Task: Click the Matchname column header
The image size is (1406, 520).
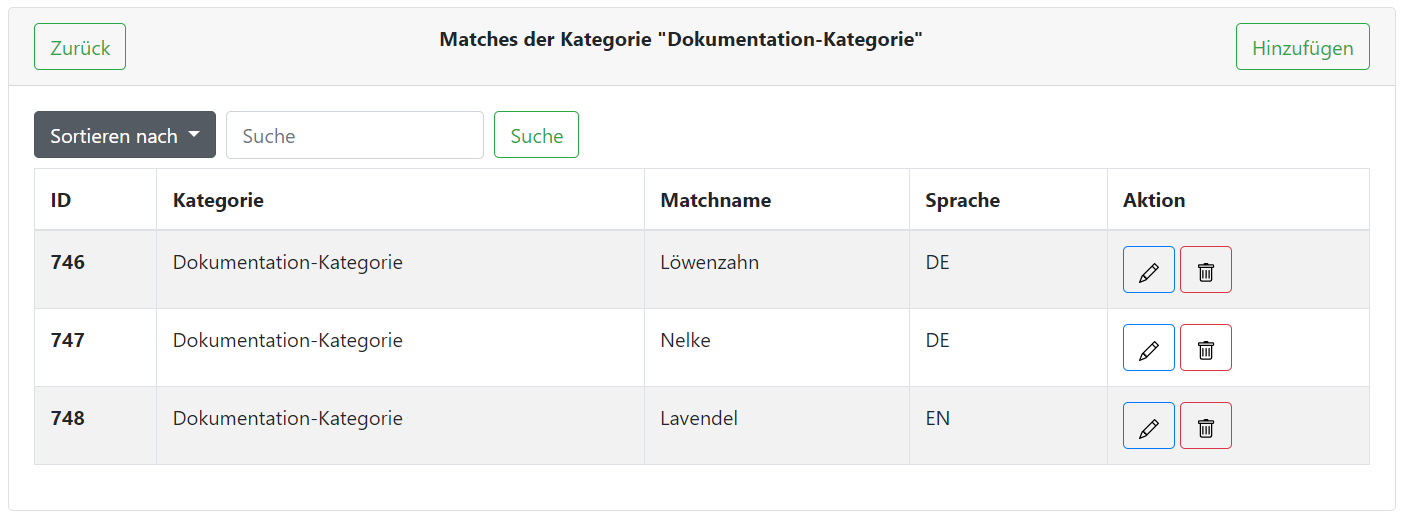Action: point(715,200)
